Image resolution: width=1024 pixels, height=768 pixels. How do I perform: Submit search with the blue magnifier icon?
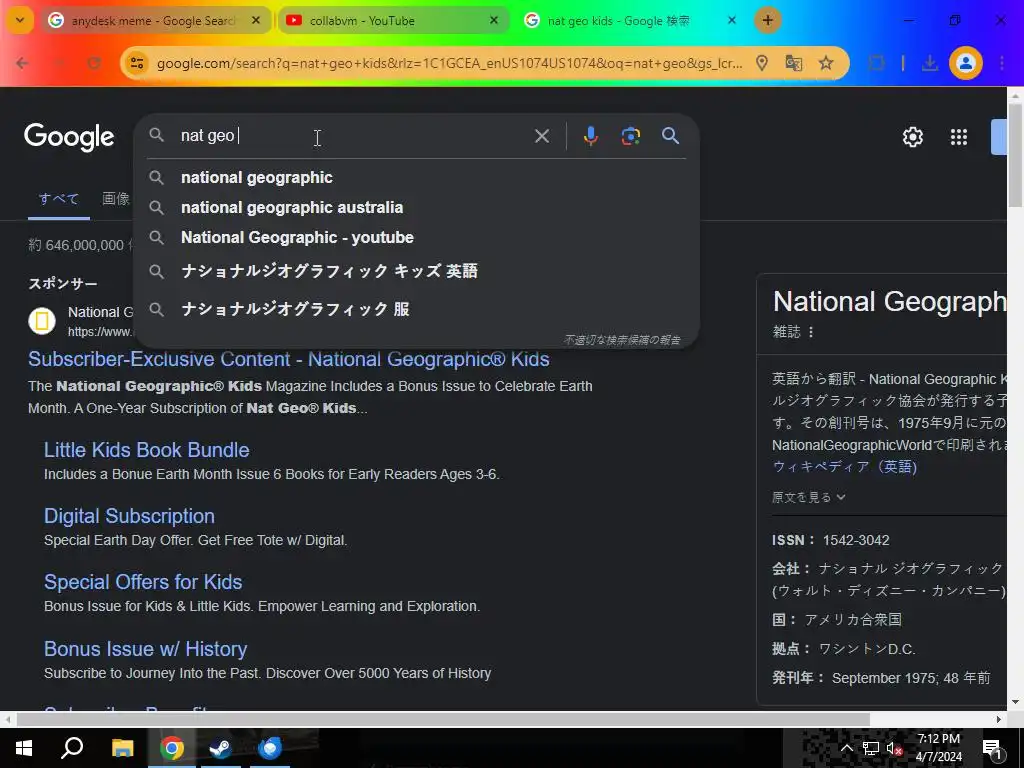pos(670,136)
